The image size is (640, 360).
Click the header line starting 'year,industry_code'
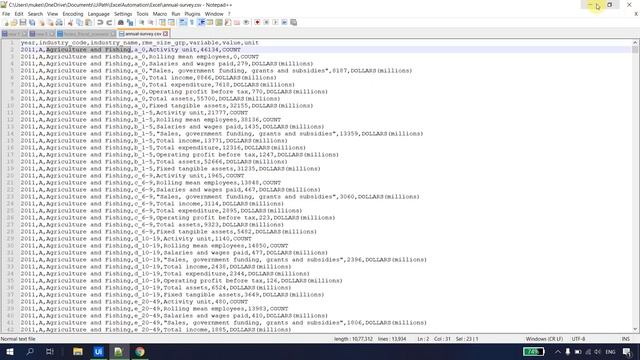tap(140, 42)
